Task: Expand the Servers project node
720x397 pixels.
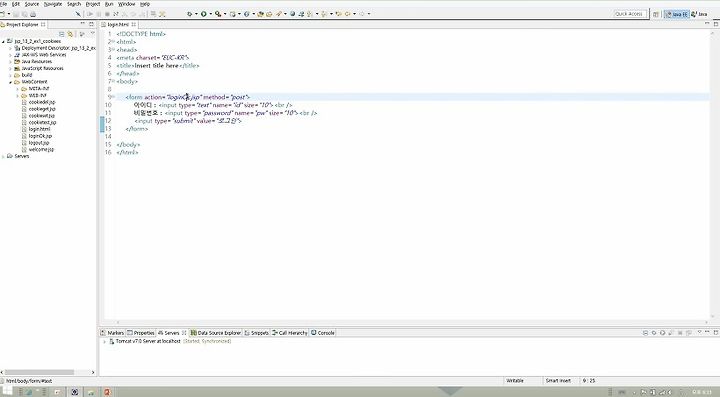Action: (3, 156)
